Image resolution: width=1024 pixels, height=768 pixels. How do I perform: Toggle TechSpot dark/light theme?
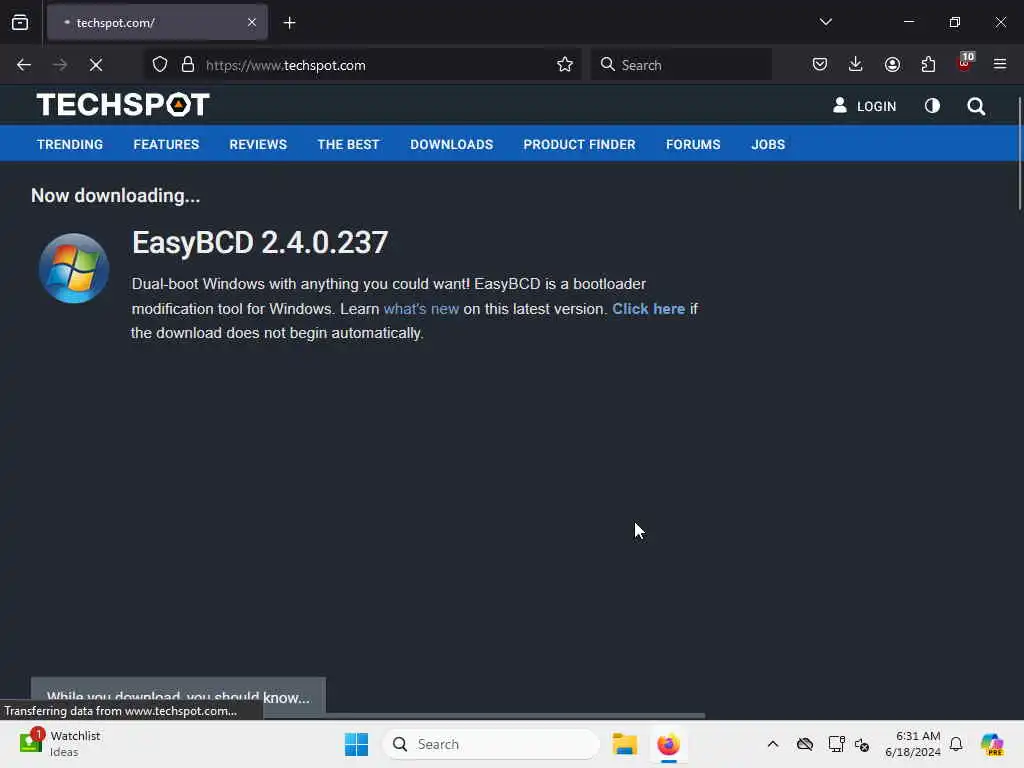pyautogui.click(x=933, y=106)
